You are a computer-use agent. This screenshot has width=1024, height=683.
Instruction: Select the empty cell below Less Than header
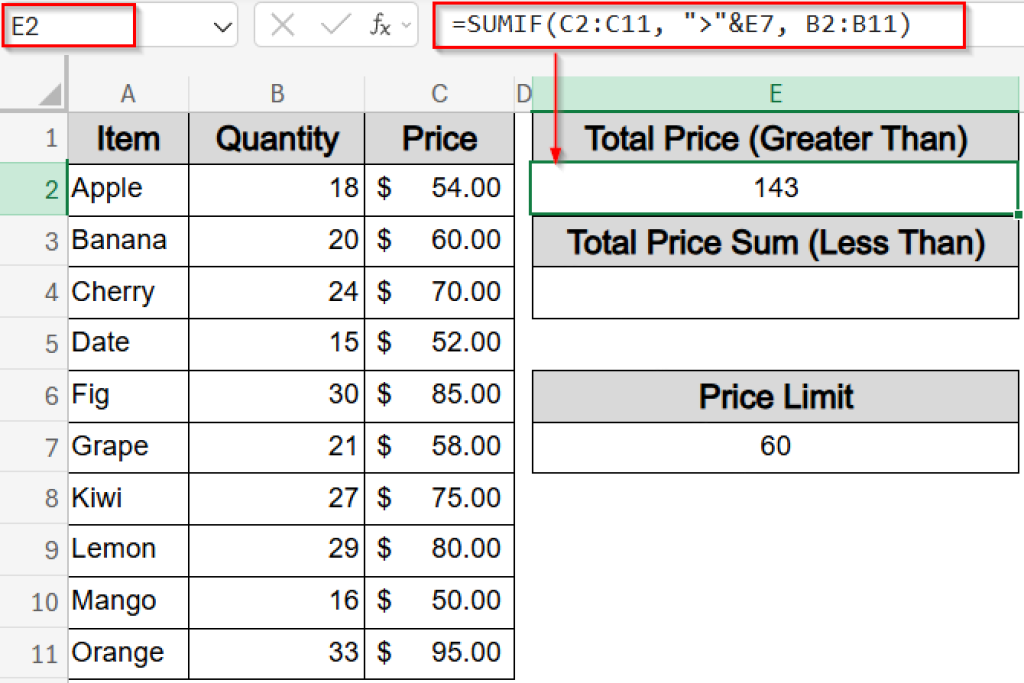(x=775, y=292)
